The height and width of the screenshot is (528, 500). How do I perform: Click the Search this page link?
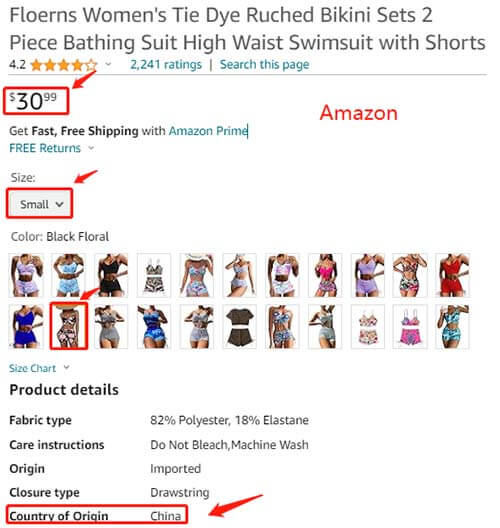[x=264, y=64]
